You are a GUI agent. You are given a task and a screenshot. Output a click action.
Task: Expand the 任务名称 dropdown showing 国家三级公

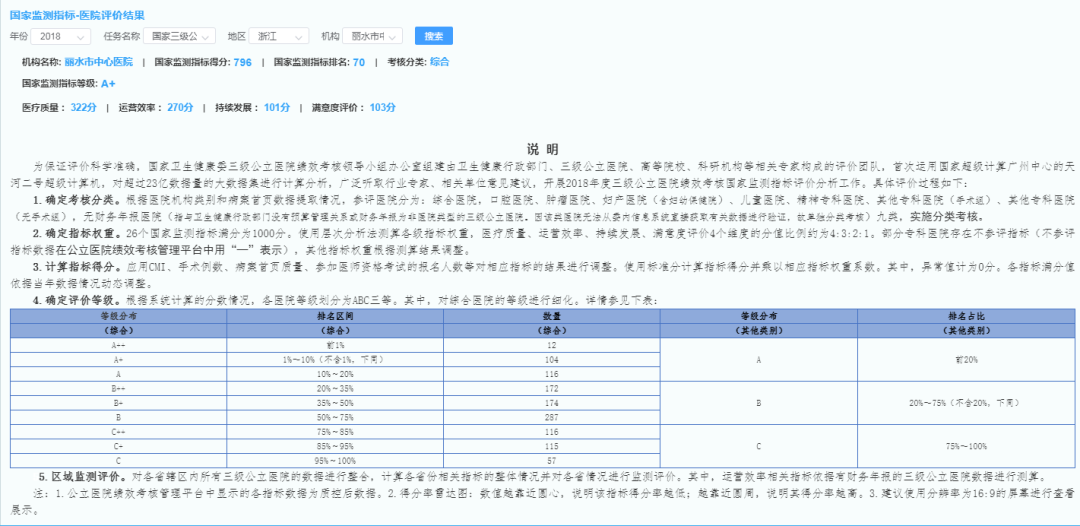pos(179,36)
